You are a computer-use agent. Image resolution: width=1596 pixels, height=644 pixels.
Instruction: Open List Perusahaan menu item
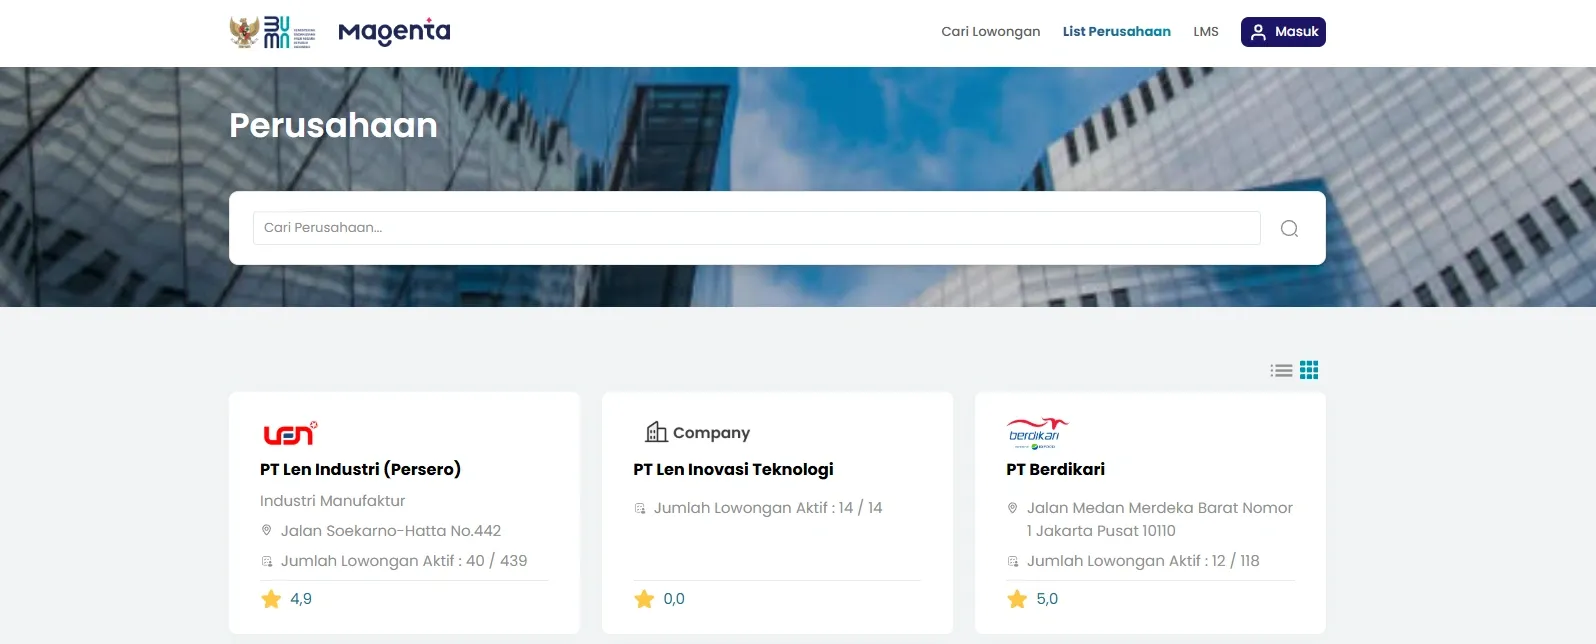[x=1116, y=32]
